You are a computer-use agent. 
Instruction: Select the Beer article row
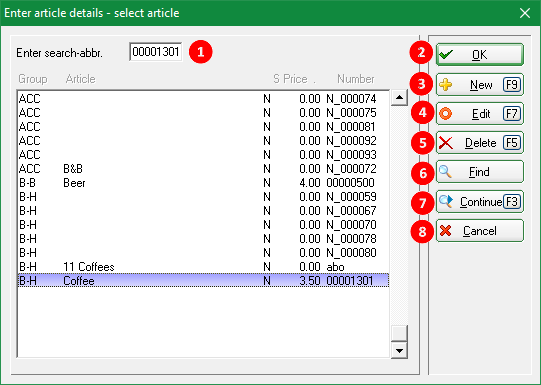[203, 183]
